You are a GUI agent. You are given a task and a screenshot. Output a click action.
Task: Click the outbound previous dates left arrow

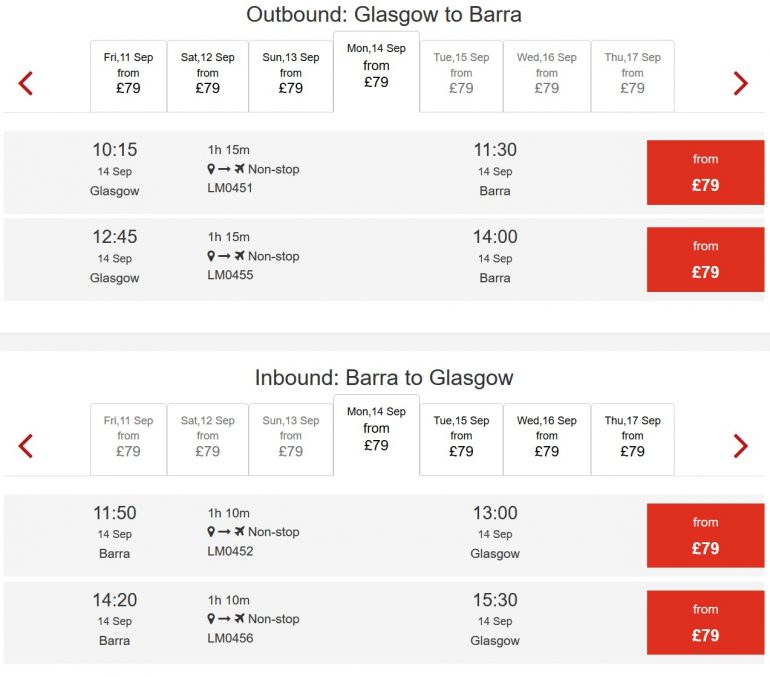coord(26,83)
